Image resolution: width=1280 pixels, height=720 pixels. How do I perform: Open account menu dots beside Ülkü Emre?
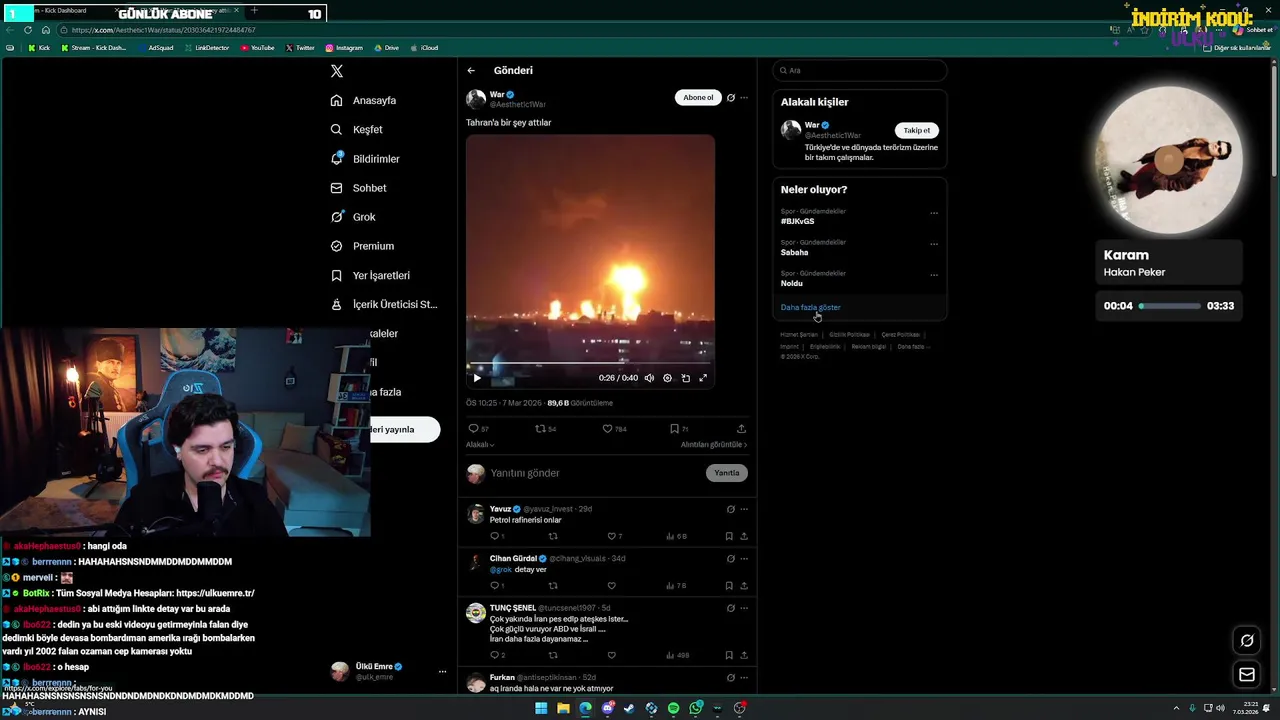tap(442, 672)
